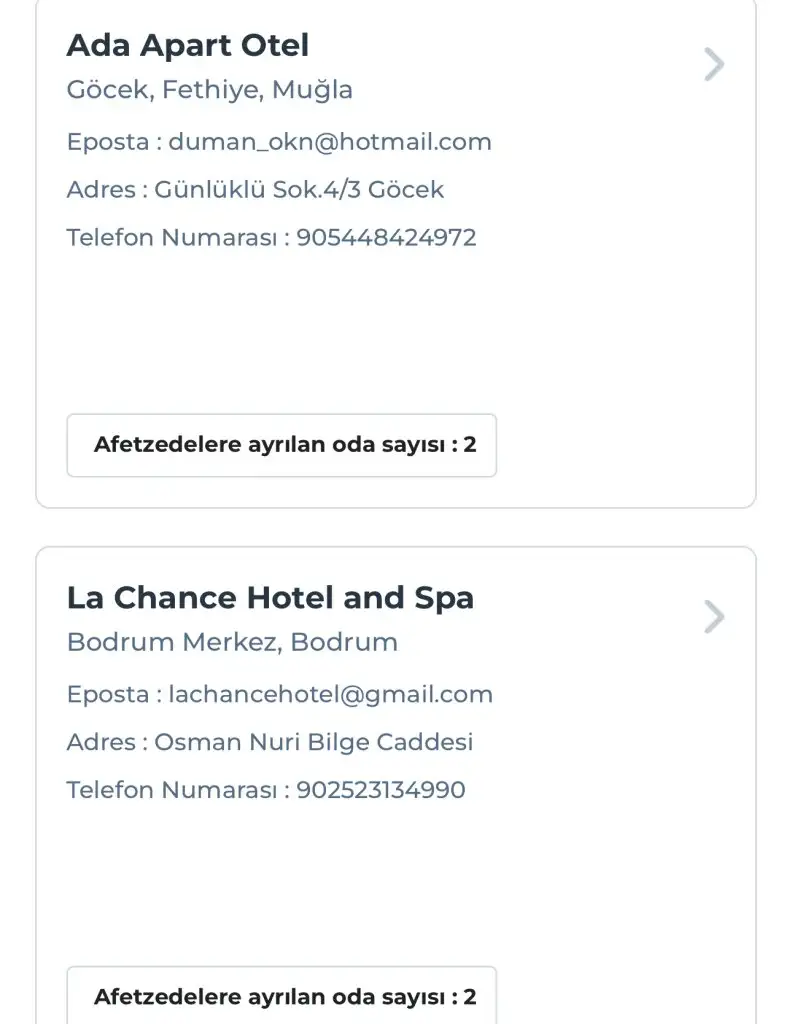792x1024 pixels.
Task: Click the Ada Apart Otel title
Action: [188, 46]
